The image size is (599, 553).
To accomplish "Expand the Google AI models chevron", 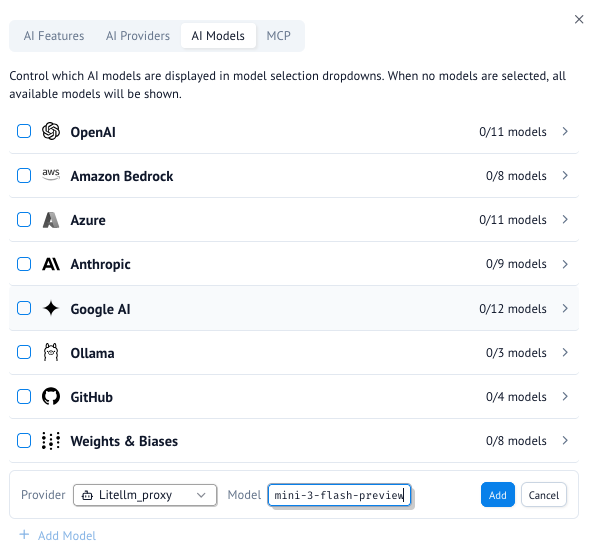I will pyautogui.click(x=565, y=308).
